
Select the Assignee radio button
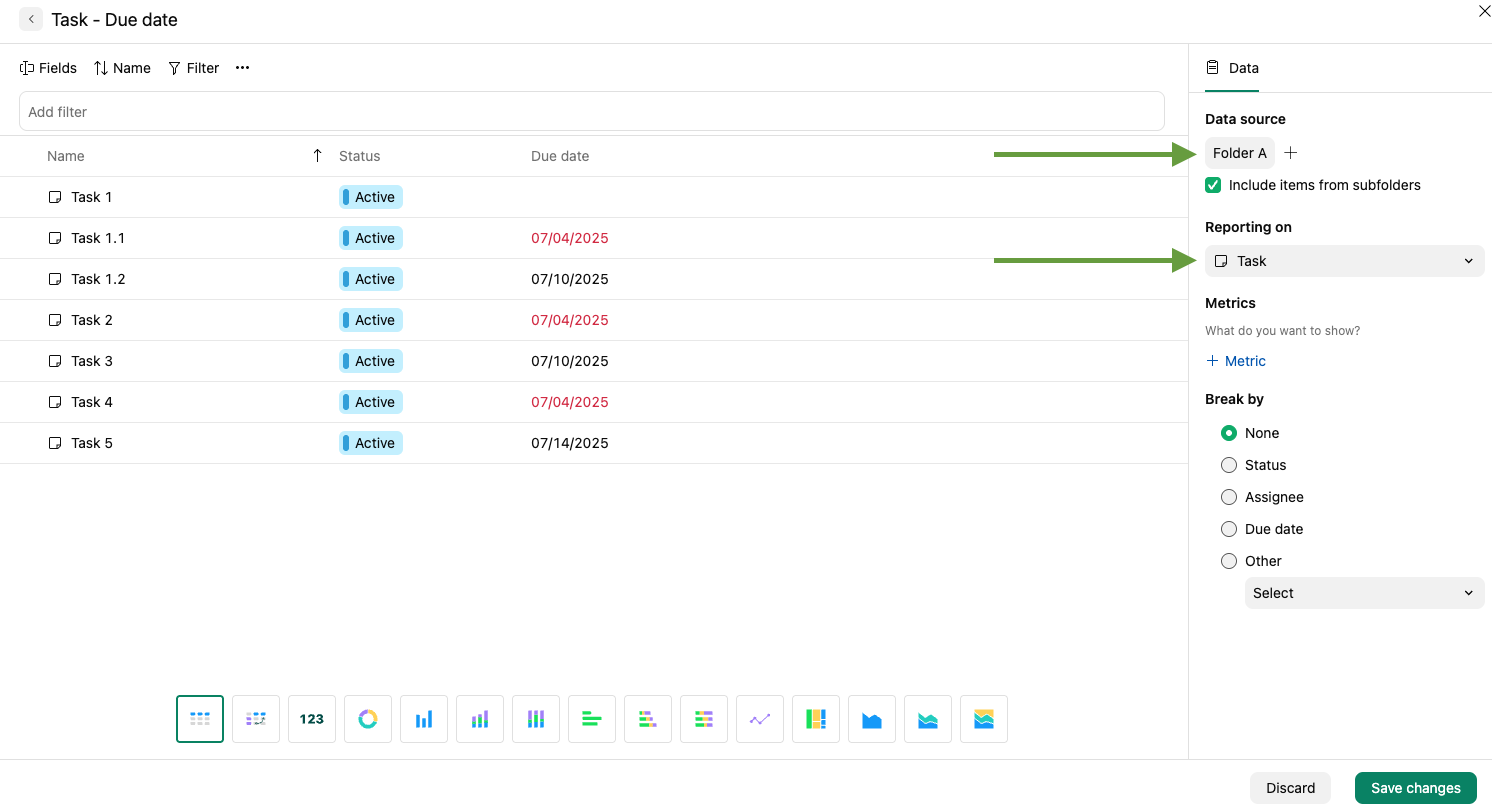[x=1229, y=497]
